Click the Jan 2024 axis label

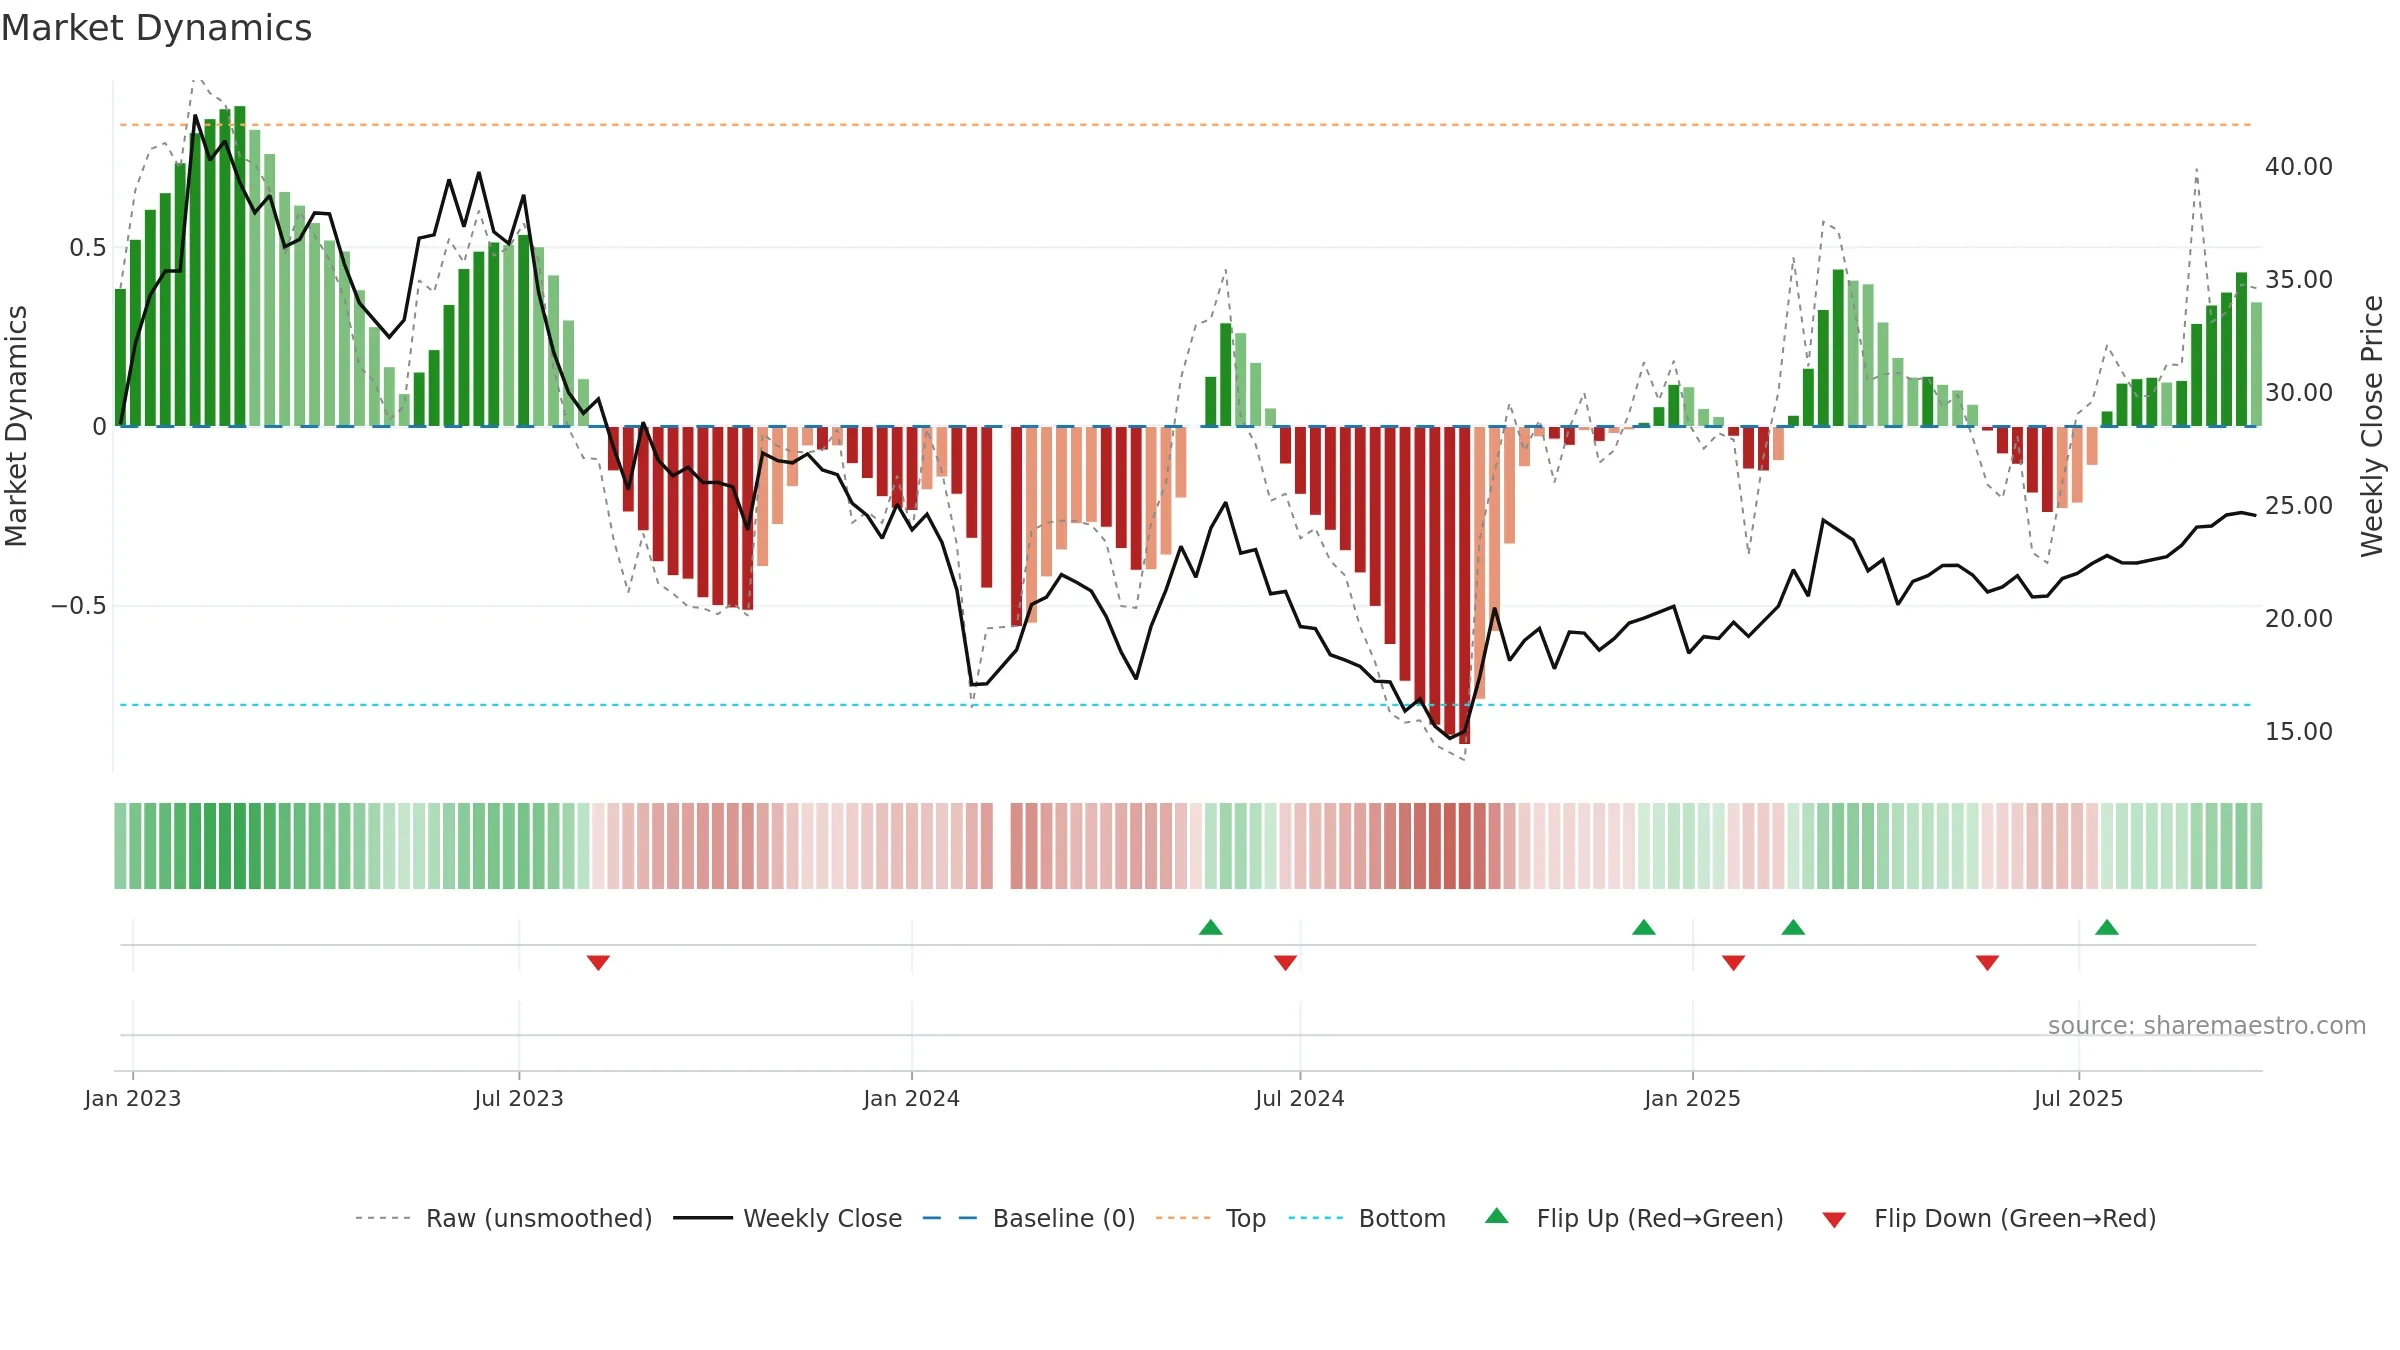tap(912, 1098)
